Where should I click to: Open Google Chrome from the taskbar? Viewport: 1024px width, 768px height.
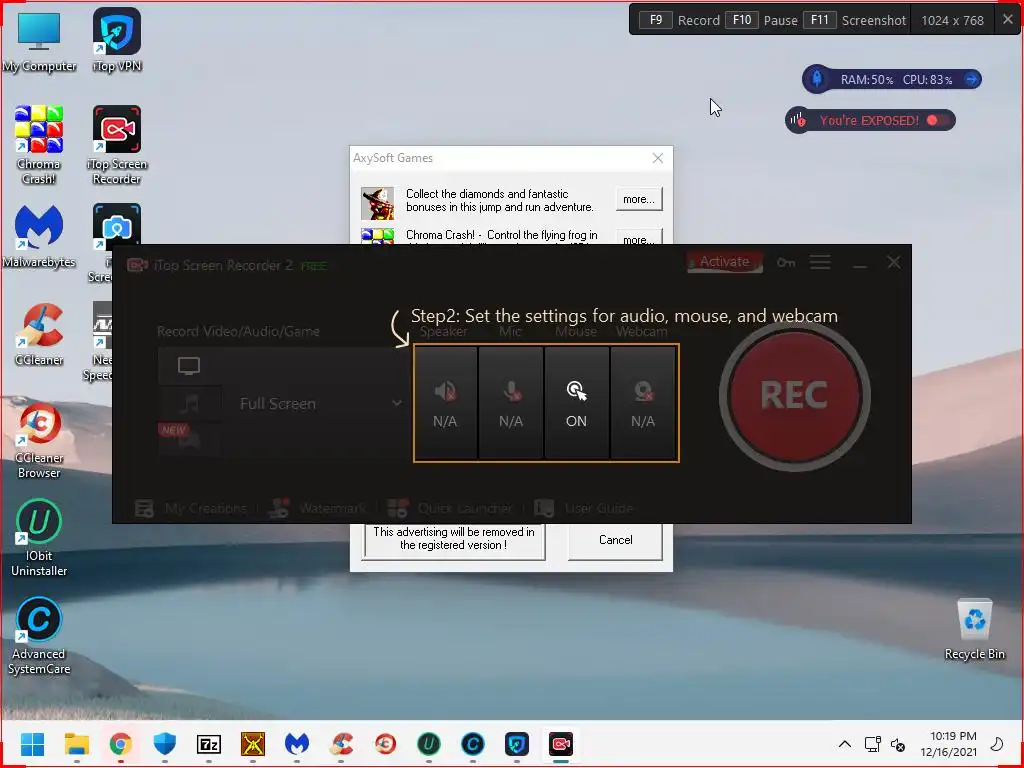coord(121,744)
